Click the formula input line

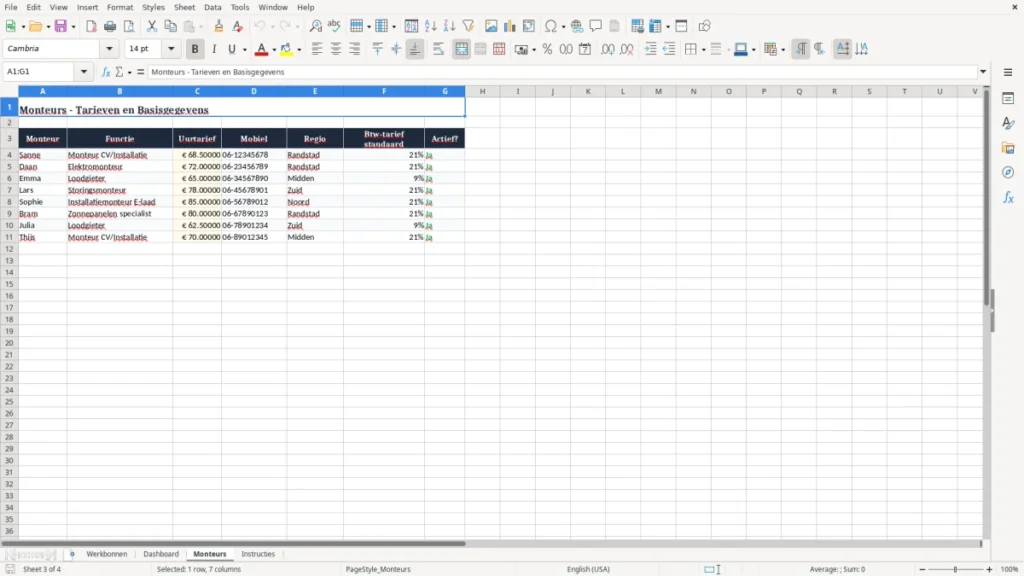(563, 72)
